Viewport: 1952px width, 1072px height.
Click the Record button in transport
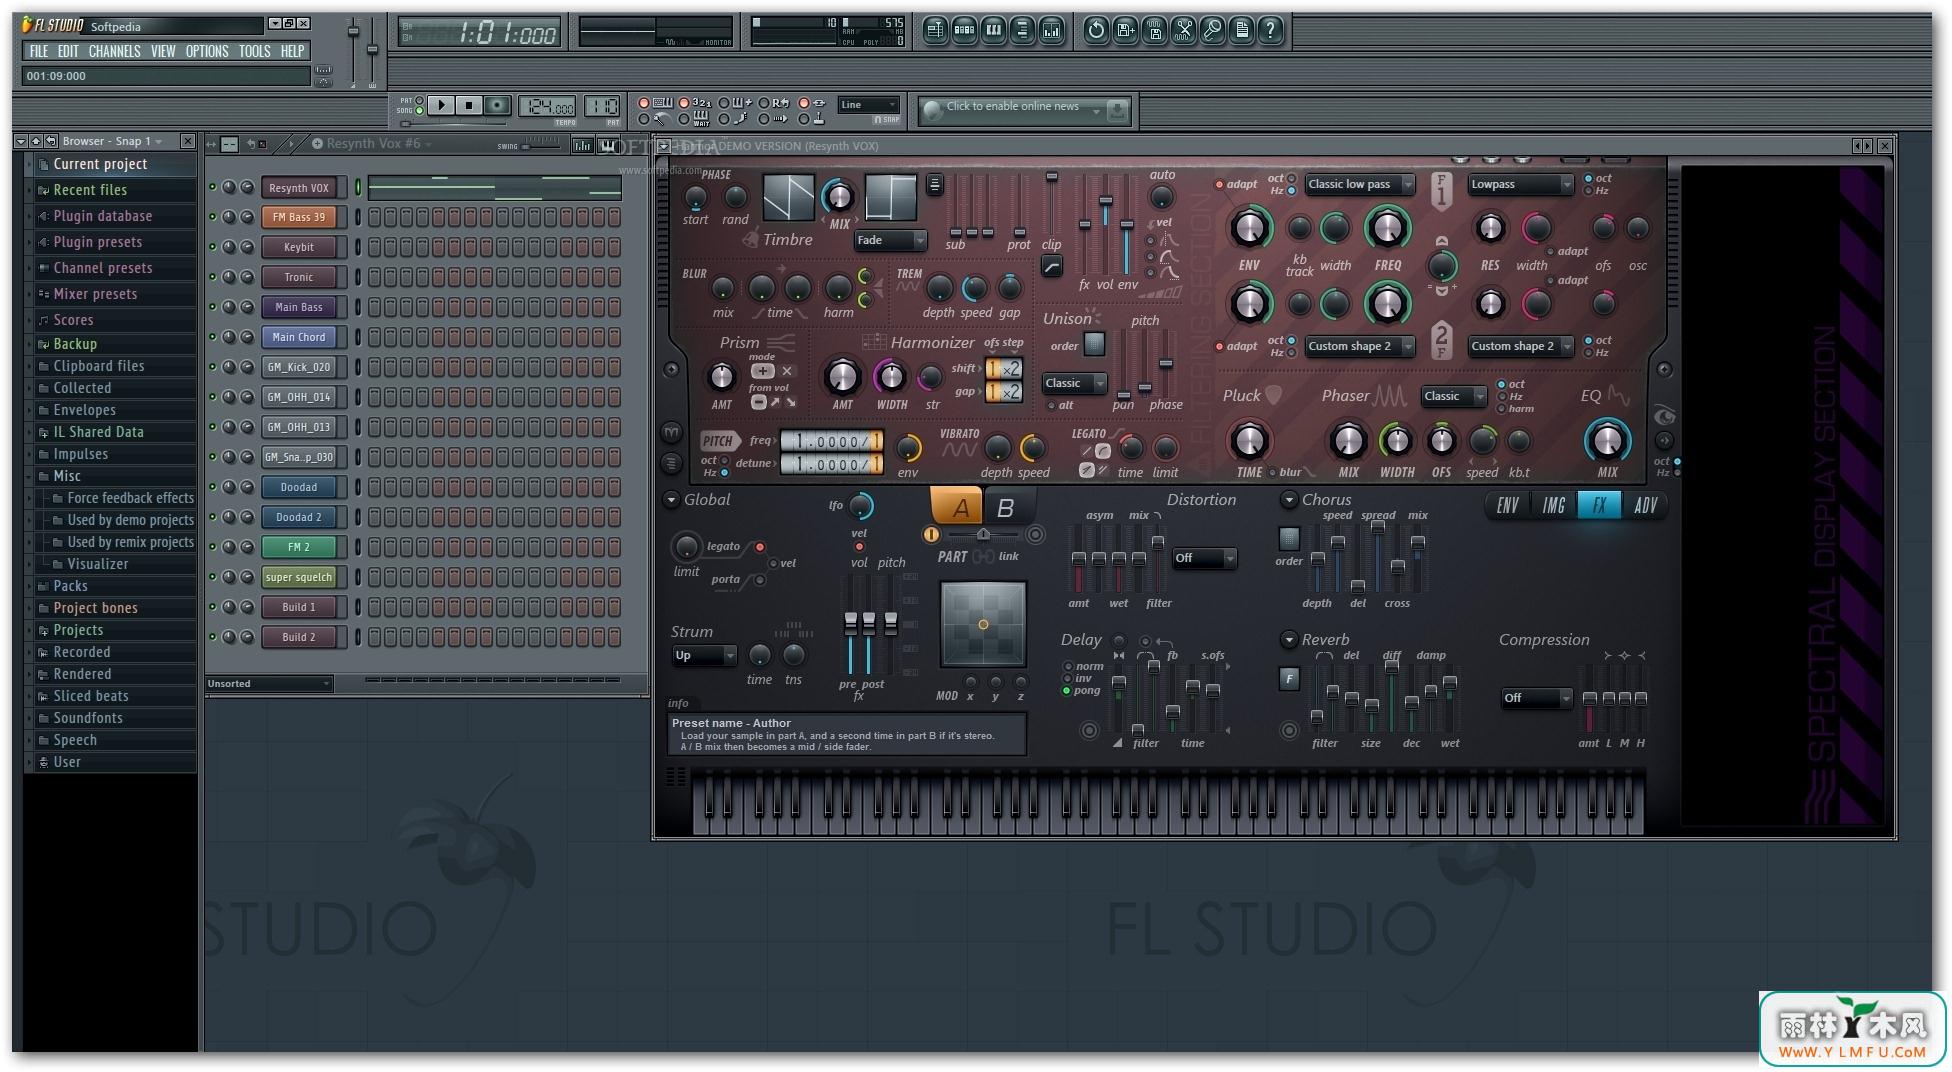[x=497, y=105]
